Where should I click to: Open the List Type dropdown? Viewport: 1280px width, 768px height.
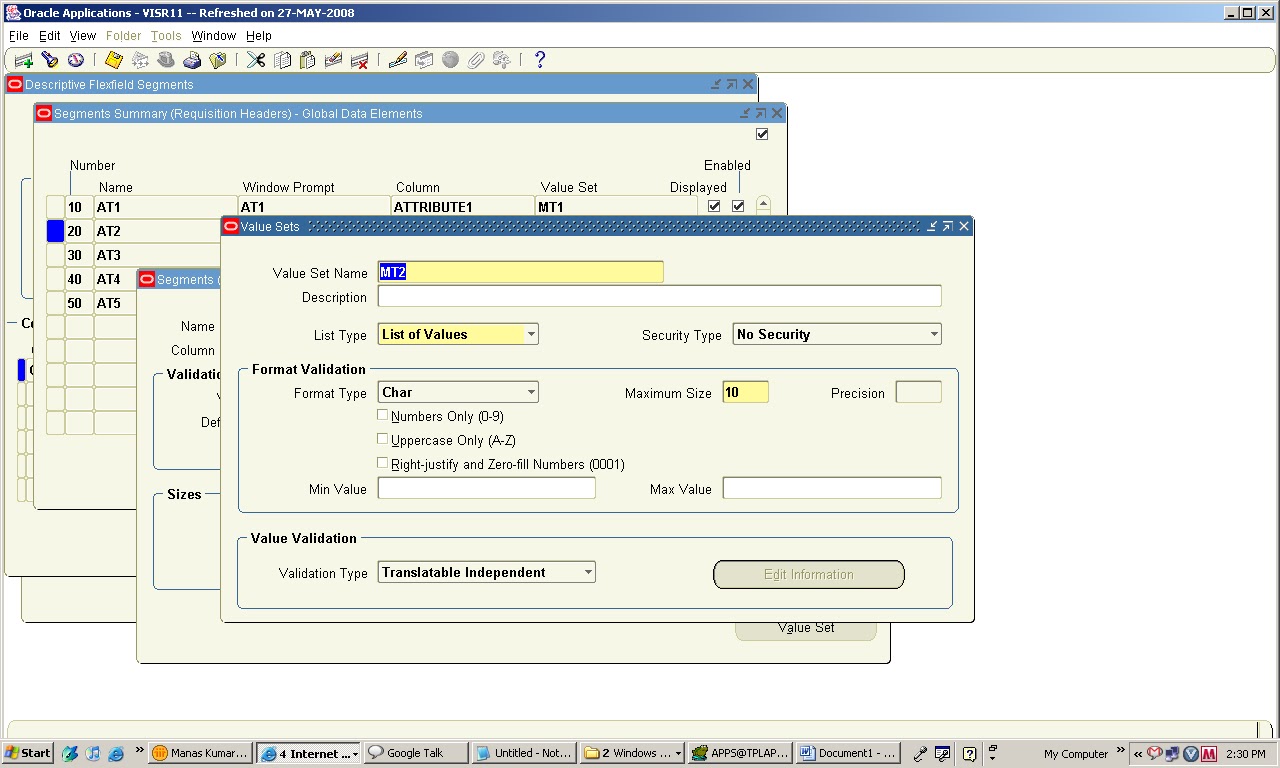tap(531, 334)
